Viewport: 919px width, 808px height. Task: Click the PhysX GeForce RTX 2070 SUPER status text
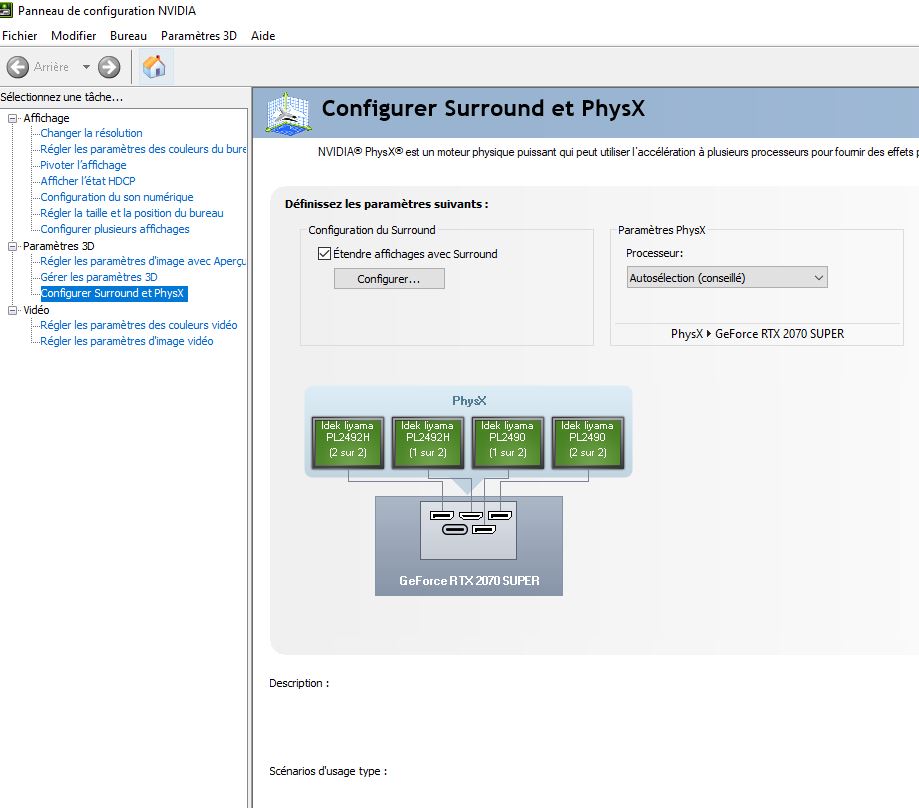coord(757,334)
